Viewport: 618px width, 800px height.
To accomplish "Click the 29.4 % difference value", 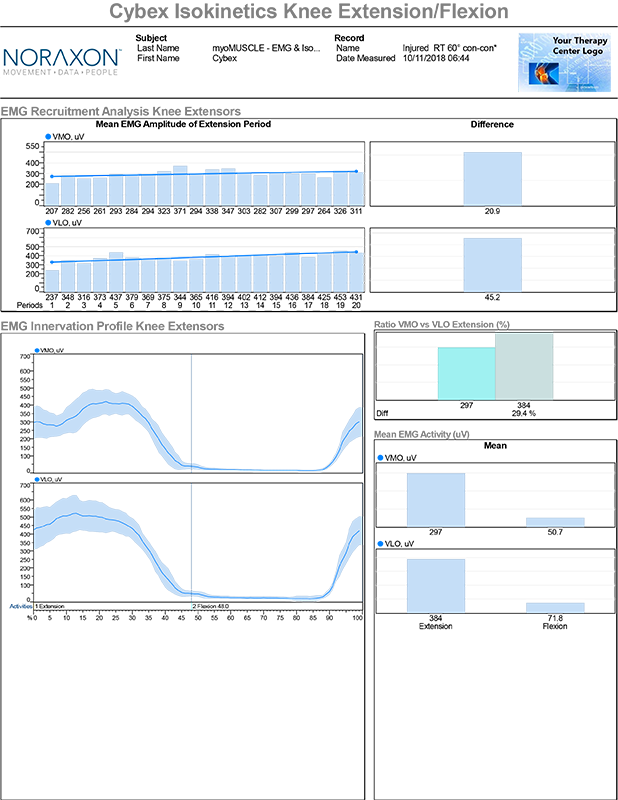I will click(x=524, y=413).
